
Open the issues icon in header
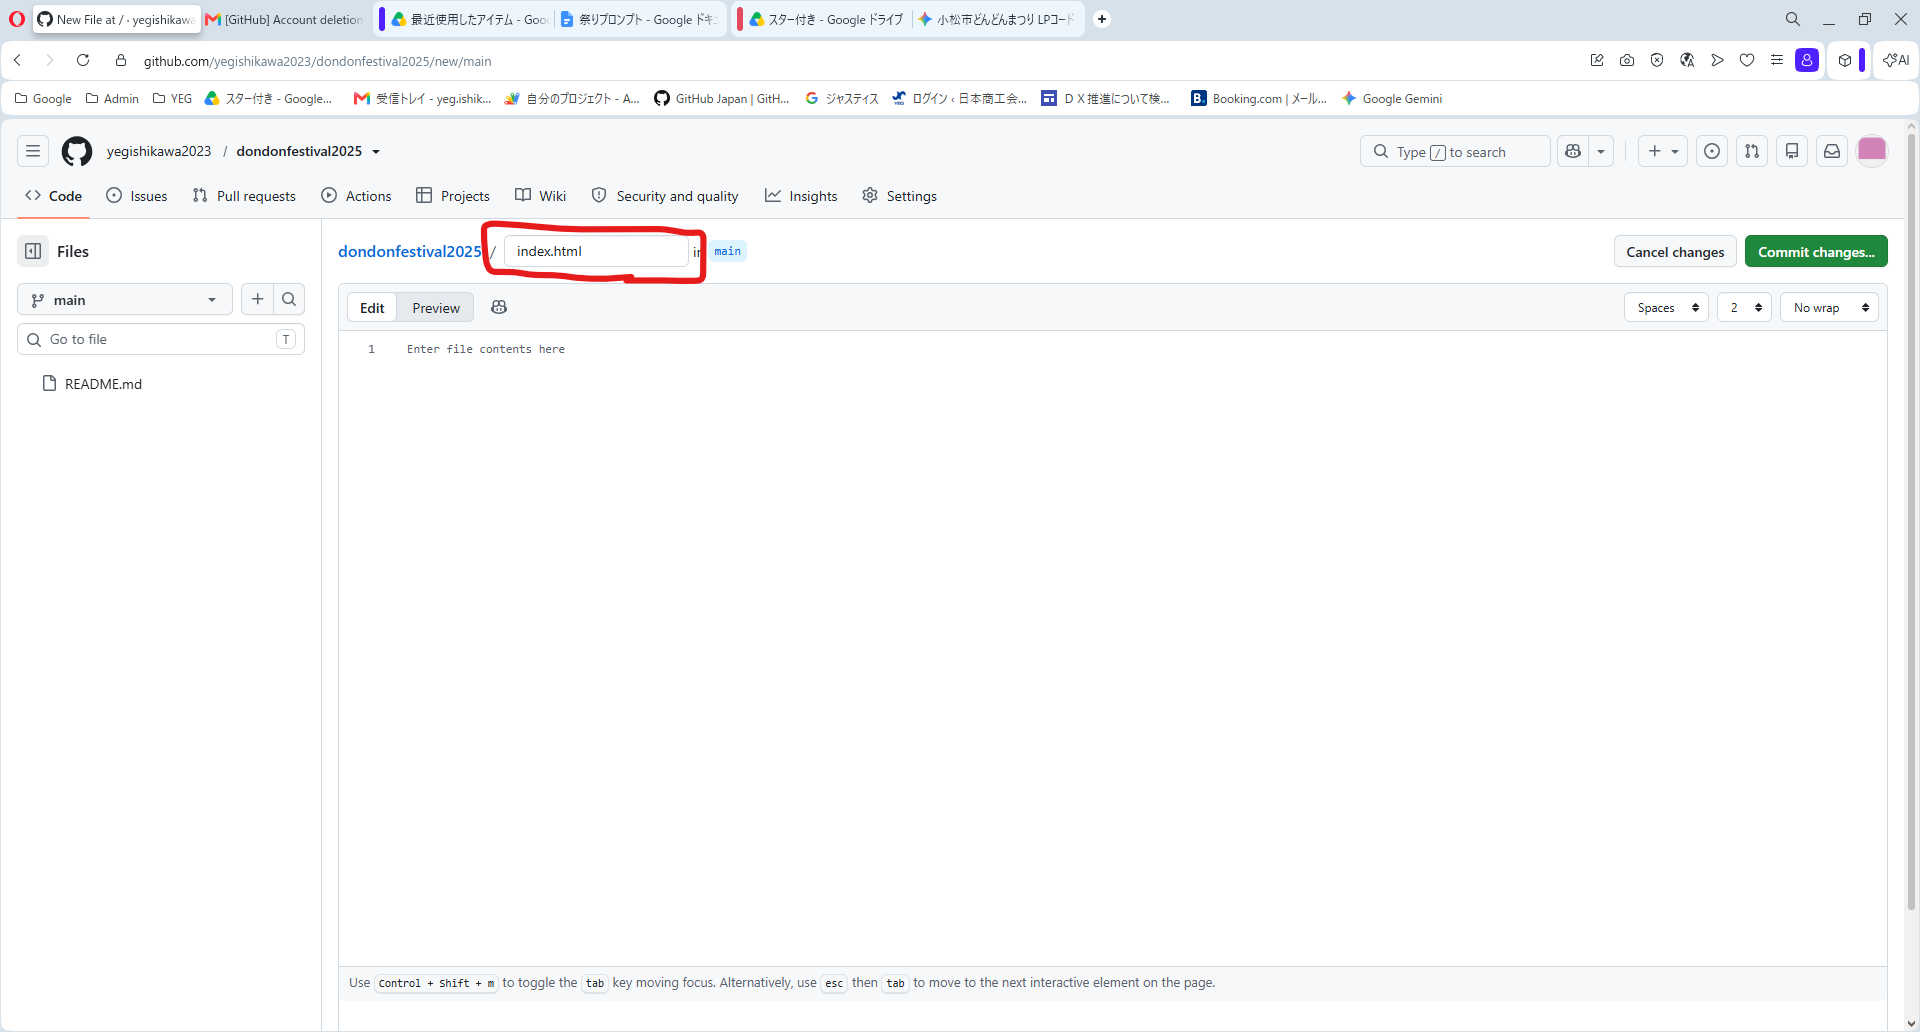tap(1712, 151)
